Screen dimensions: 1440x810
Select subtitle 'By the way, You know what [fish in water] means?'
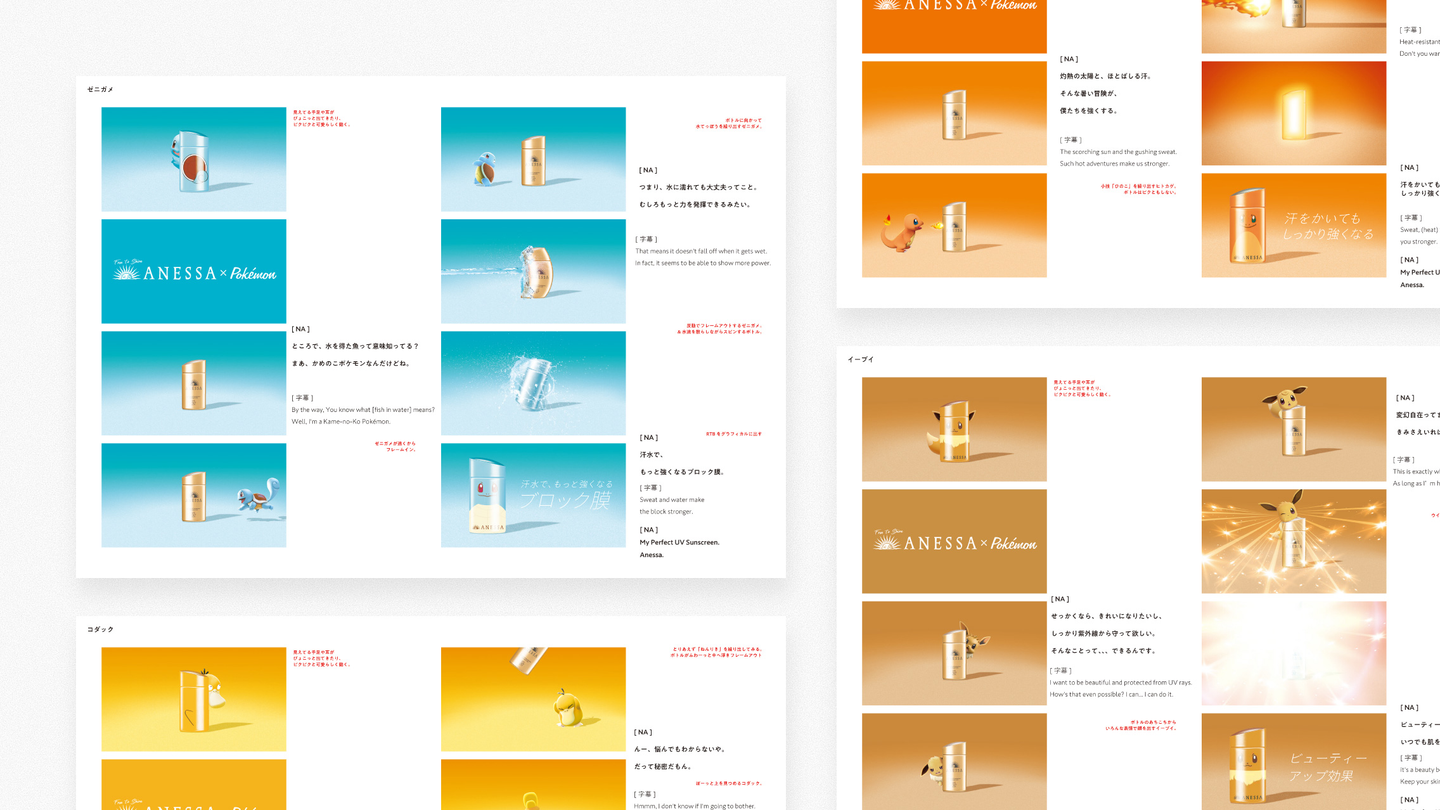coord(363,410)
